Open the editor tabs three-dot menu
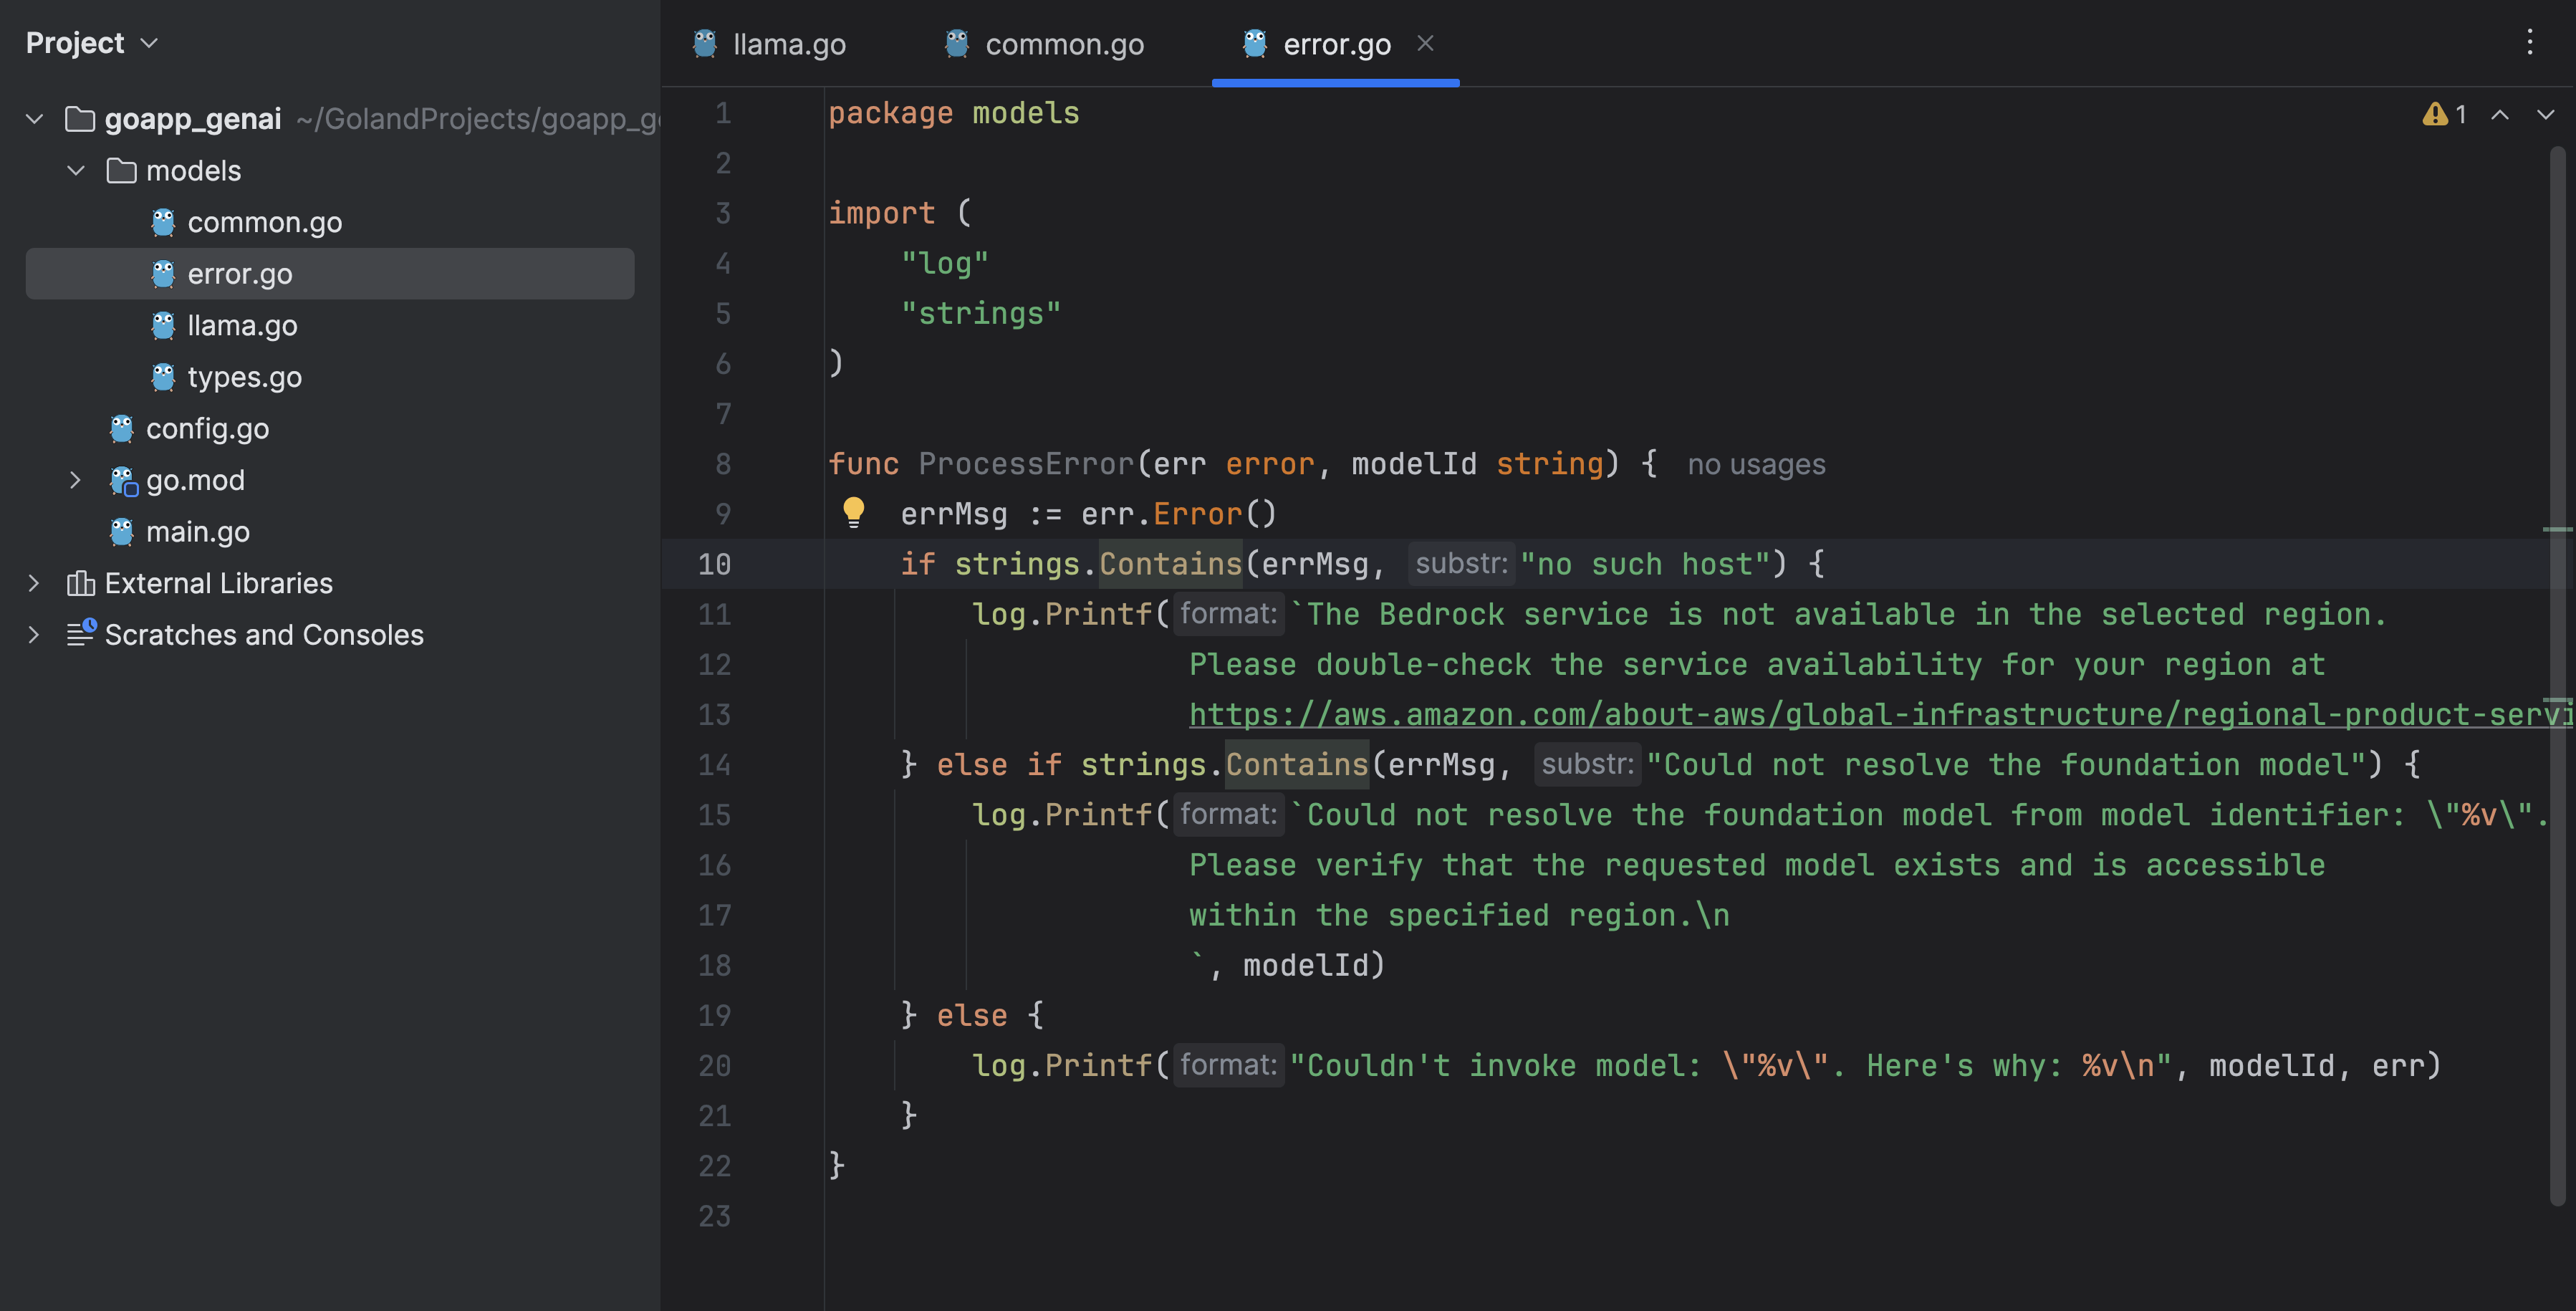 [2529, 42]
